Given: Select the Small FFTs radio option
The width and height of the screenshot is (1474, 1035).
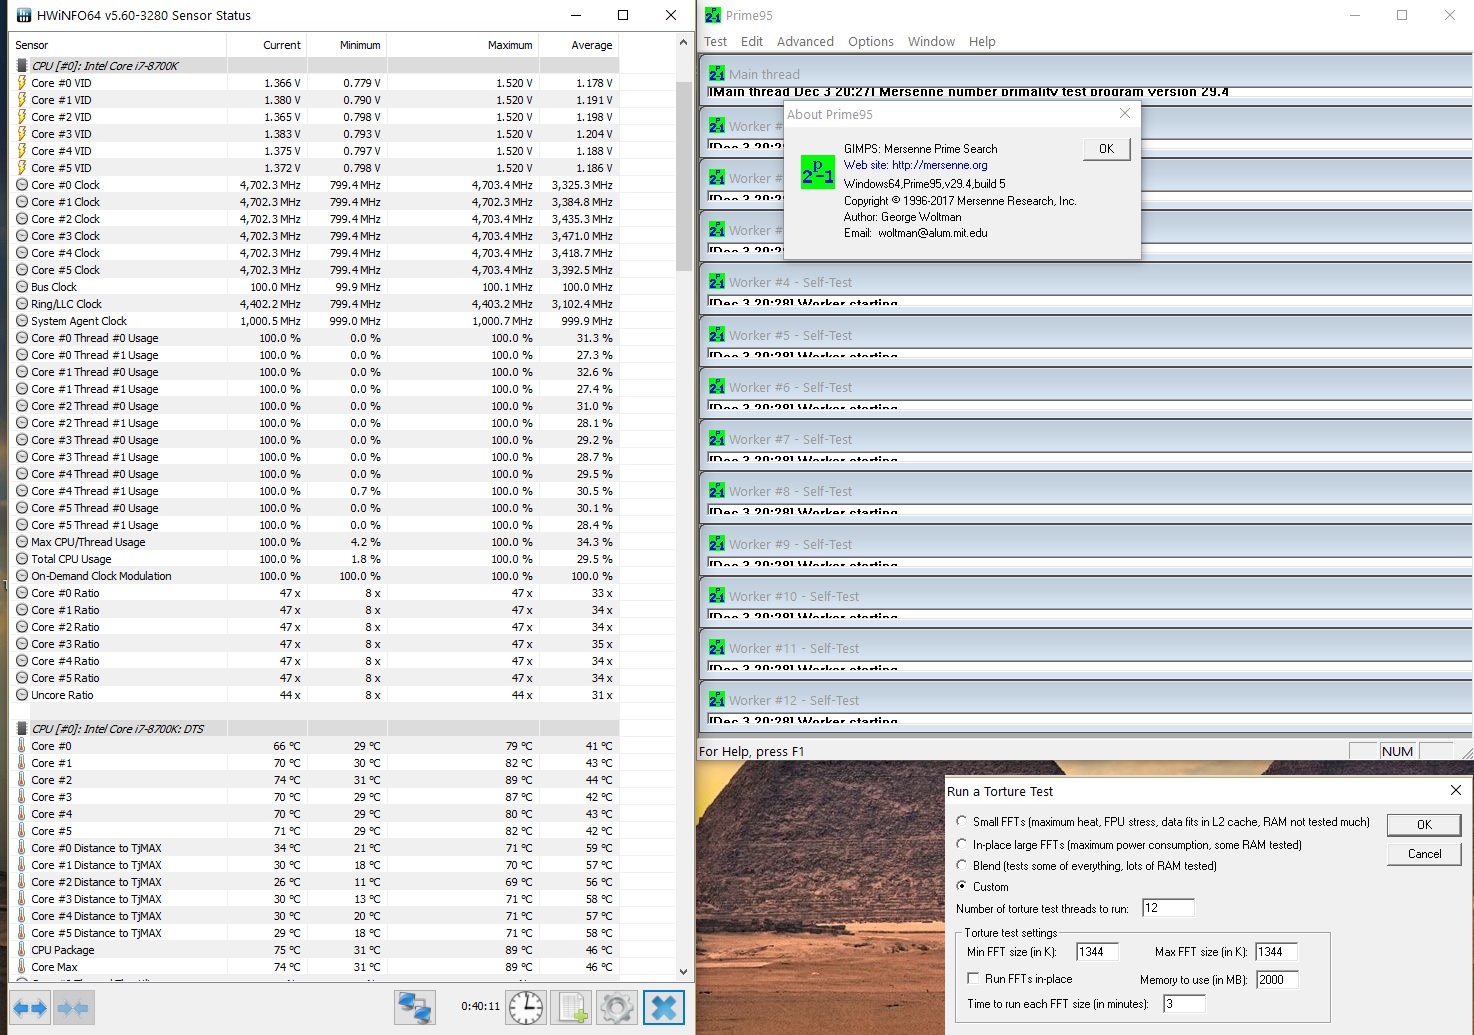Looking at the screenshot, I should click(x=962, y=821).
